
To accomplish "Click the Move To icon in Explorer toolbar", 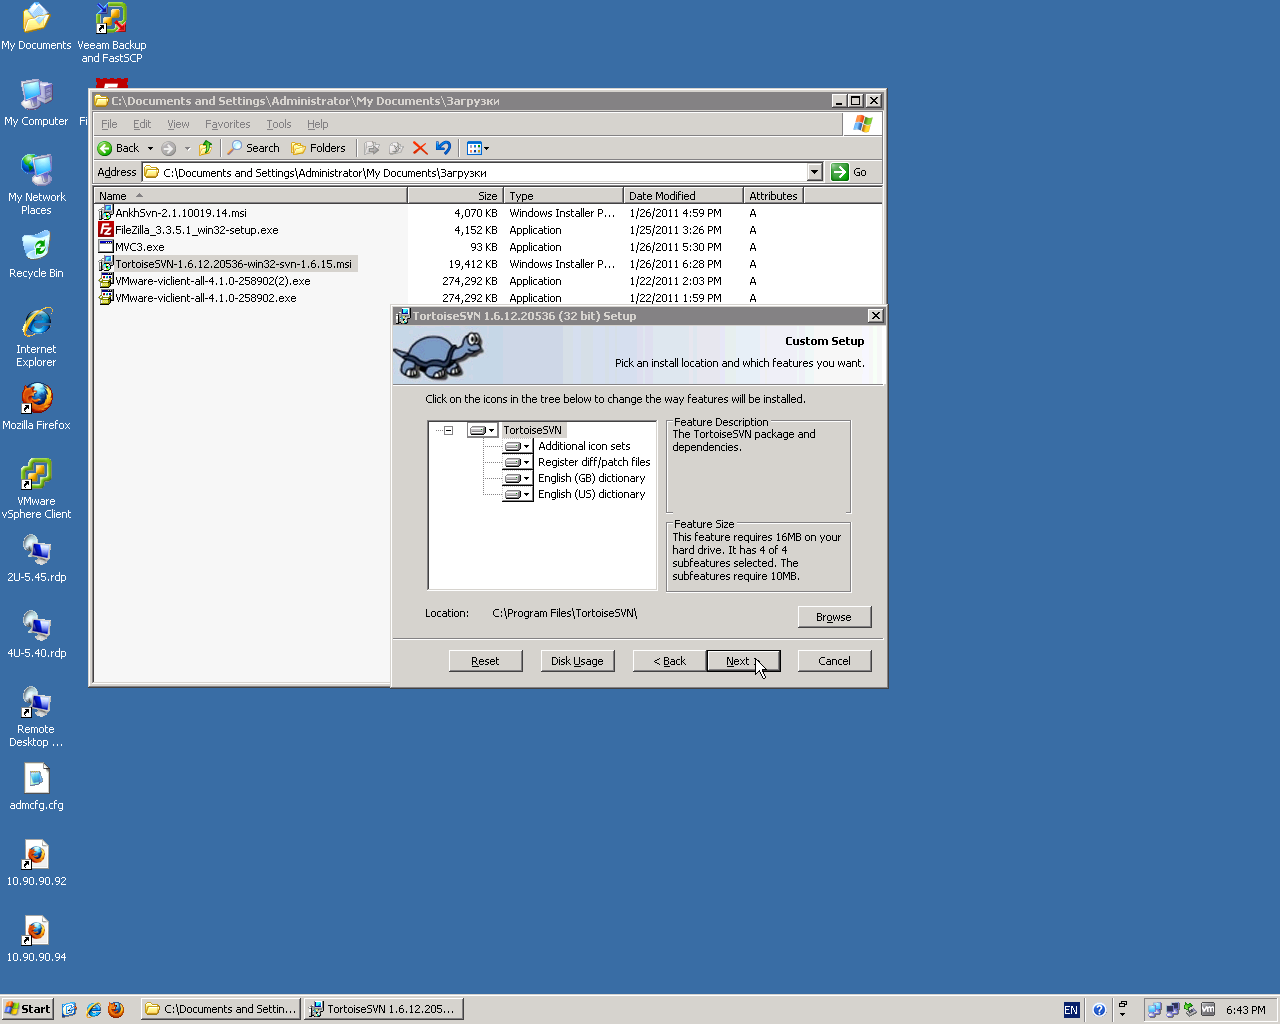I will 372,148.
